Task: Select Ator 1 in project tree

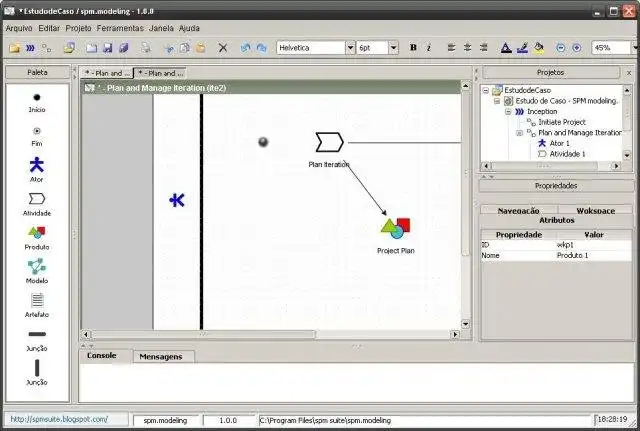Action: click(559, 143)
